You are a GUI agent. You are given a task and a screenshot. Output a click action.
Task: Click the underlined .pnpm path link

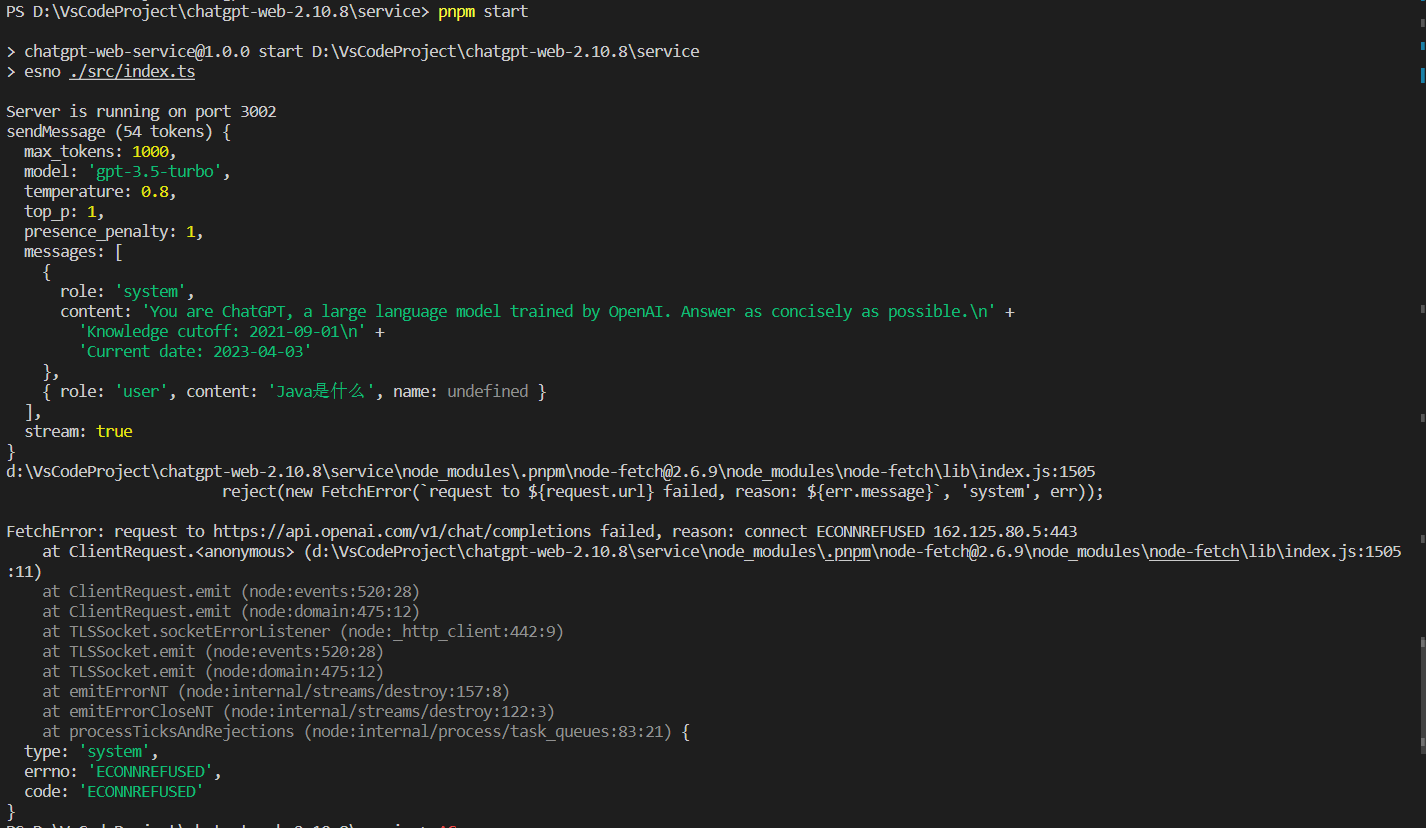click(x=845, y=551)
